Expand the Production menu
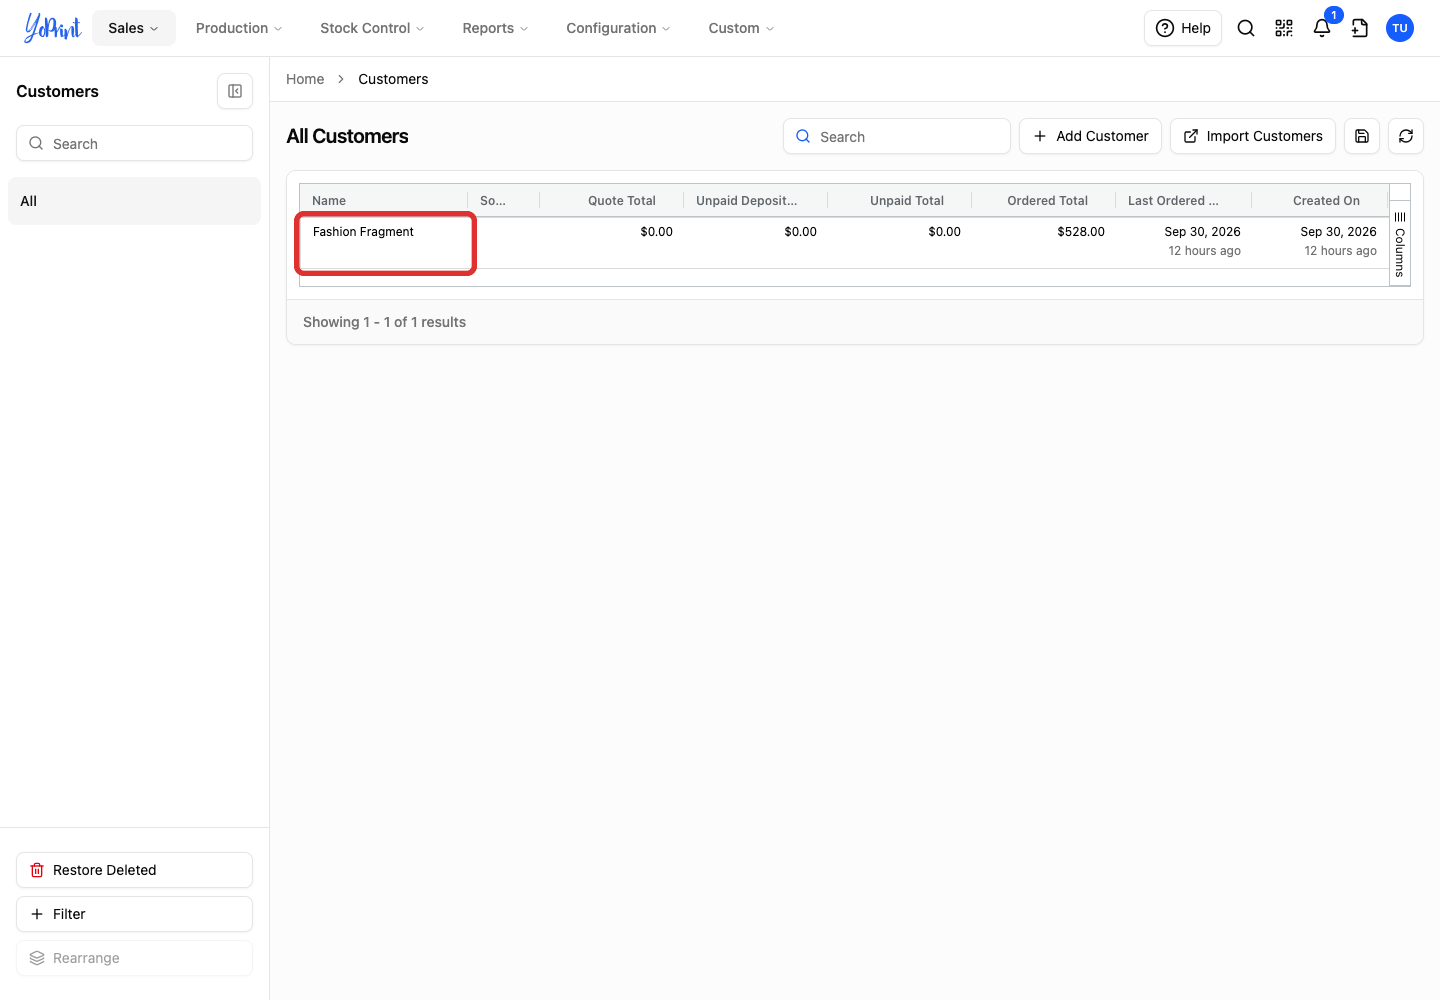Image resolution: width=1440 pixels, height=1000 pixels. point(239,28)
